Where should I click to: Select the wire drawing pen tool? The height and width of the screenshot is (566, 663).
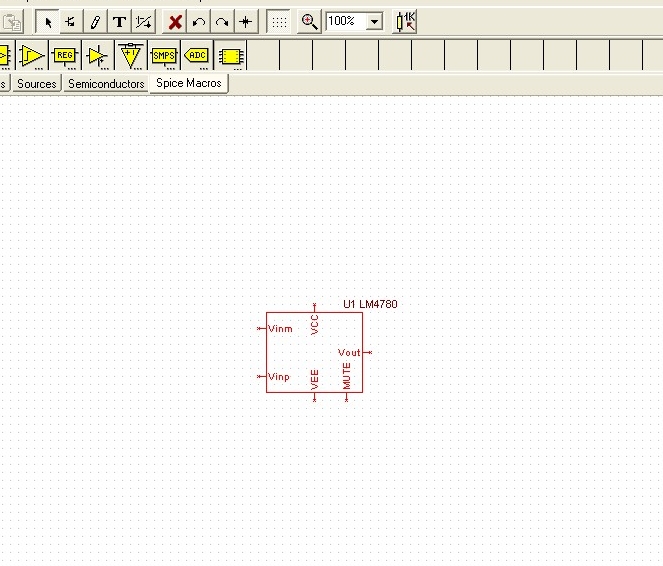click(95, 22)
